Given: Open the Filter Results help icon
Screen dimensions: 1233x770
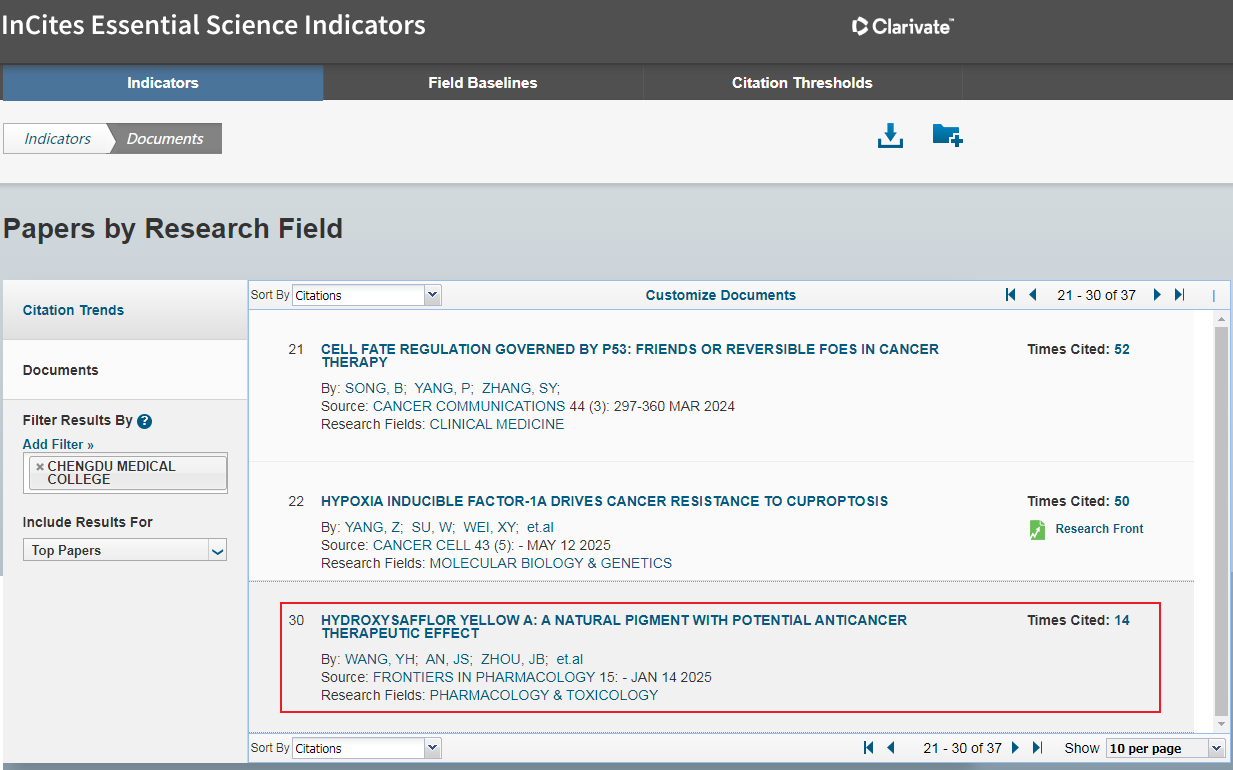Looking at the screenshot, I should tap(145, 421).
